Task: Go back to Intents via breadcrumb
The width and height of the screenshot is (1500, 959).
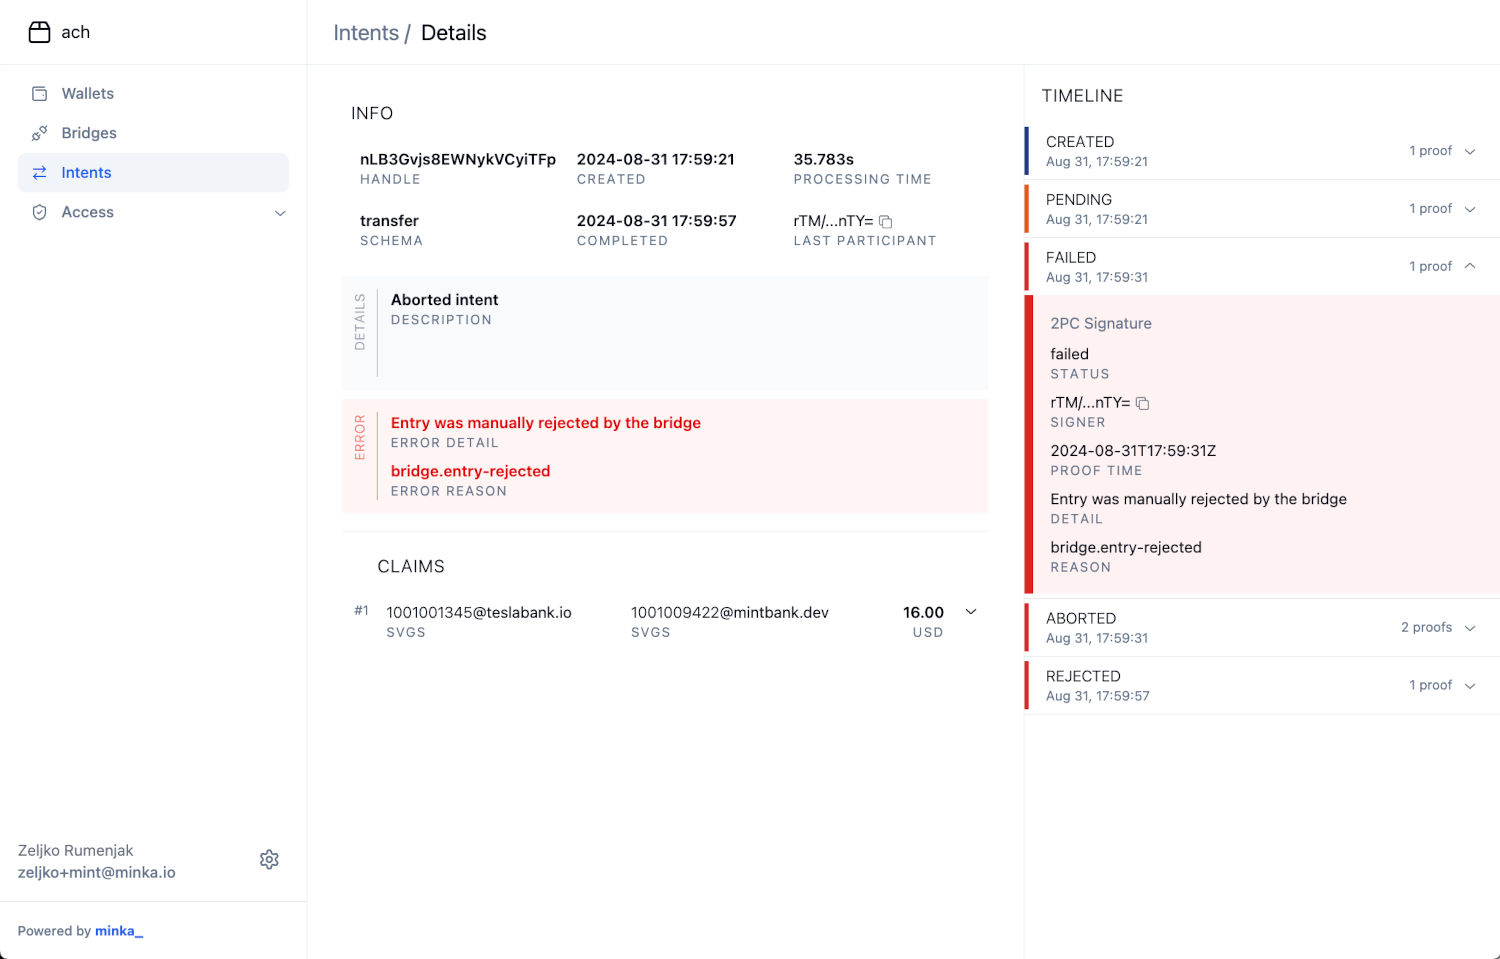Action: pos(365,33)
